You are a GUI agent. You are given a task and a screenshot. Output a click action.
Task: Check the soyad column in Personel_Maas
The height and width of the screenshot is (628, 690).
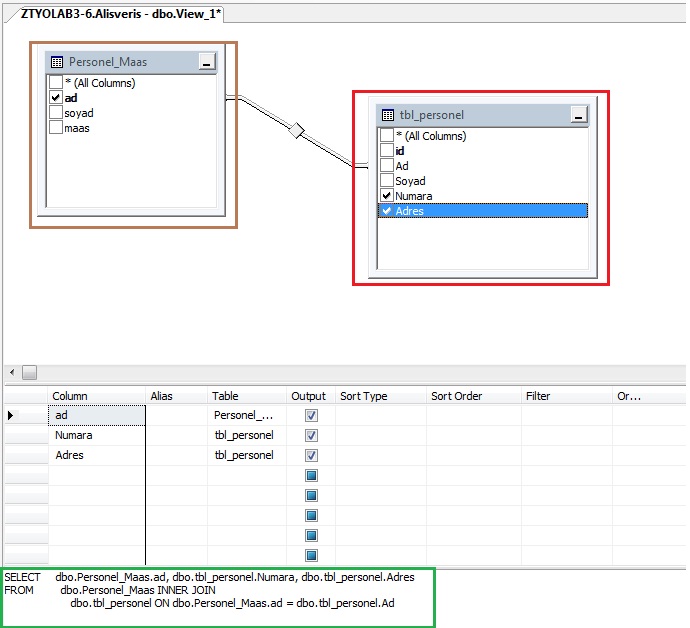pos(57,113)
